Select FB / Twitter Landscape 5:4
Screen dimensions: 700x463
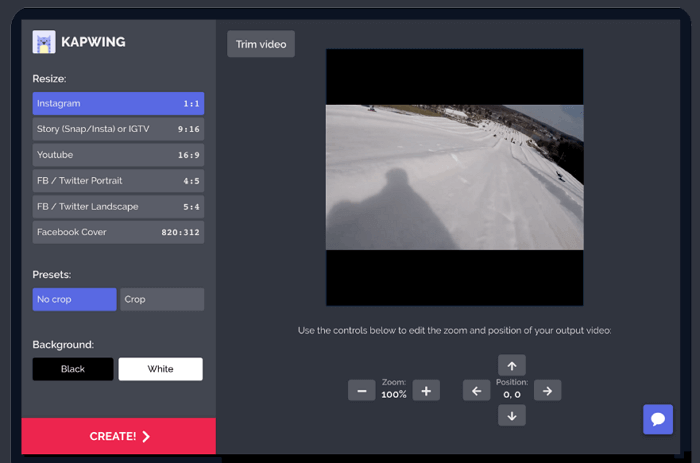[118, 206]
